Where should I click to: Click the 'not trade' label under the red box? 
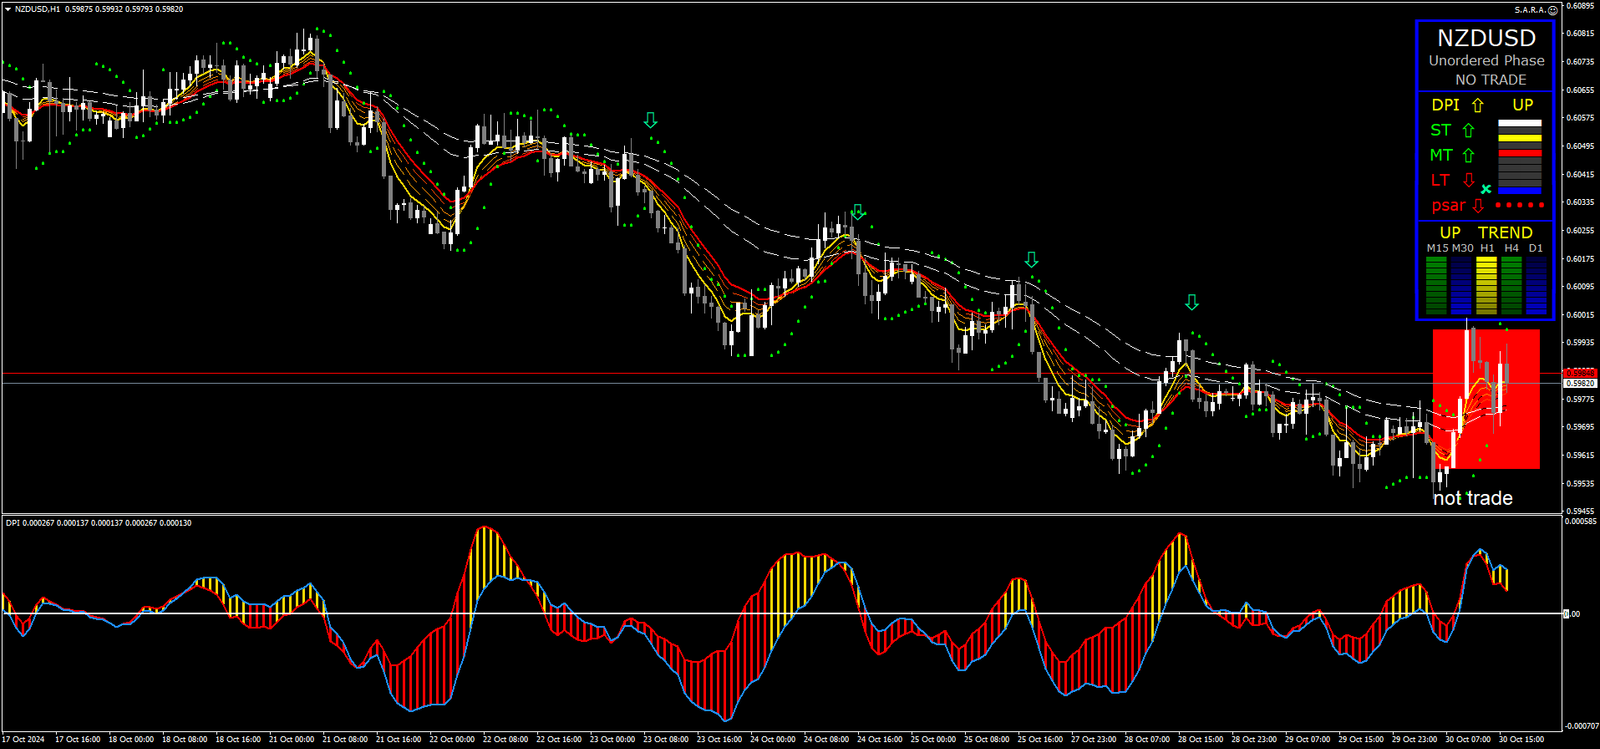click(x=1472, y=498)
